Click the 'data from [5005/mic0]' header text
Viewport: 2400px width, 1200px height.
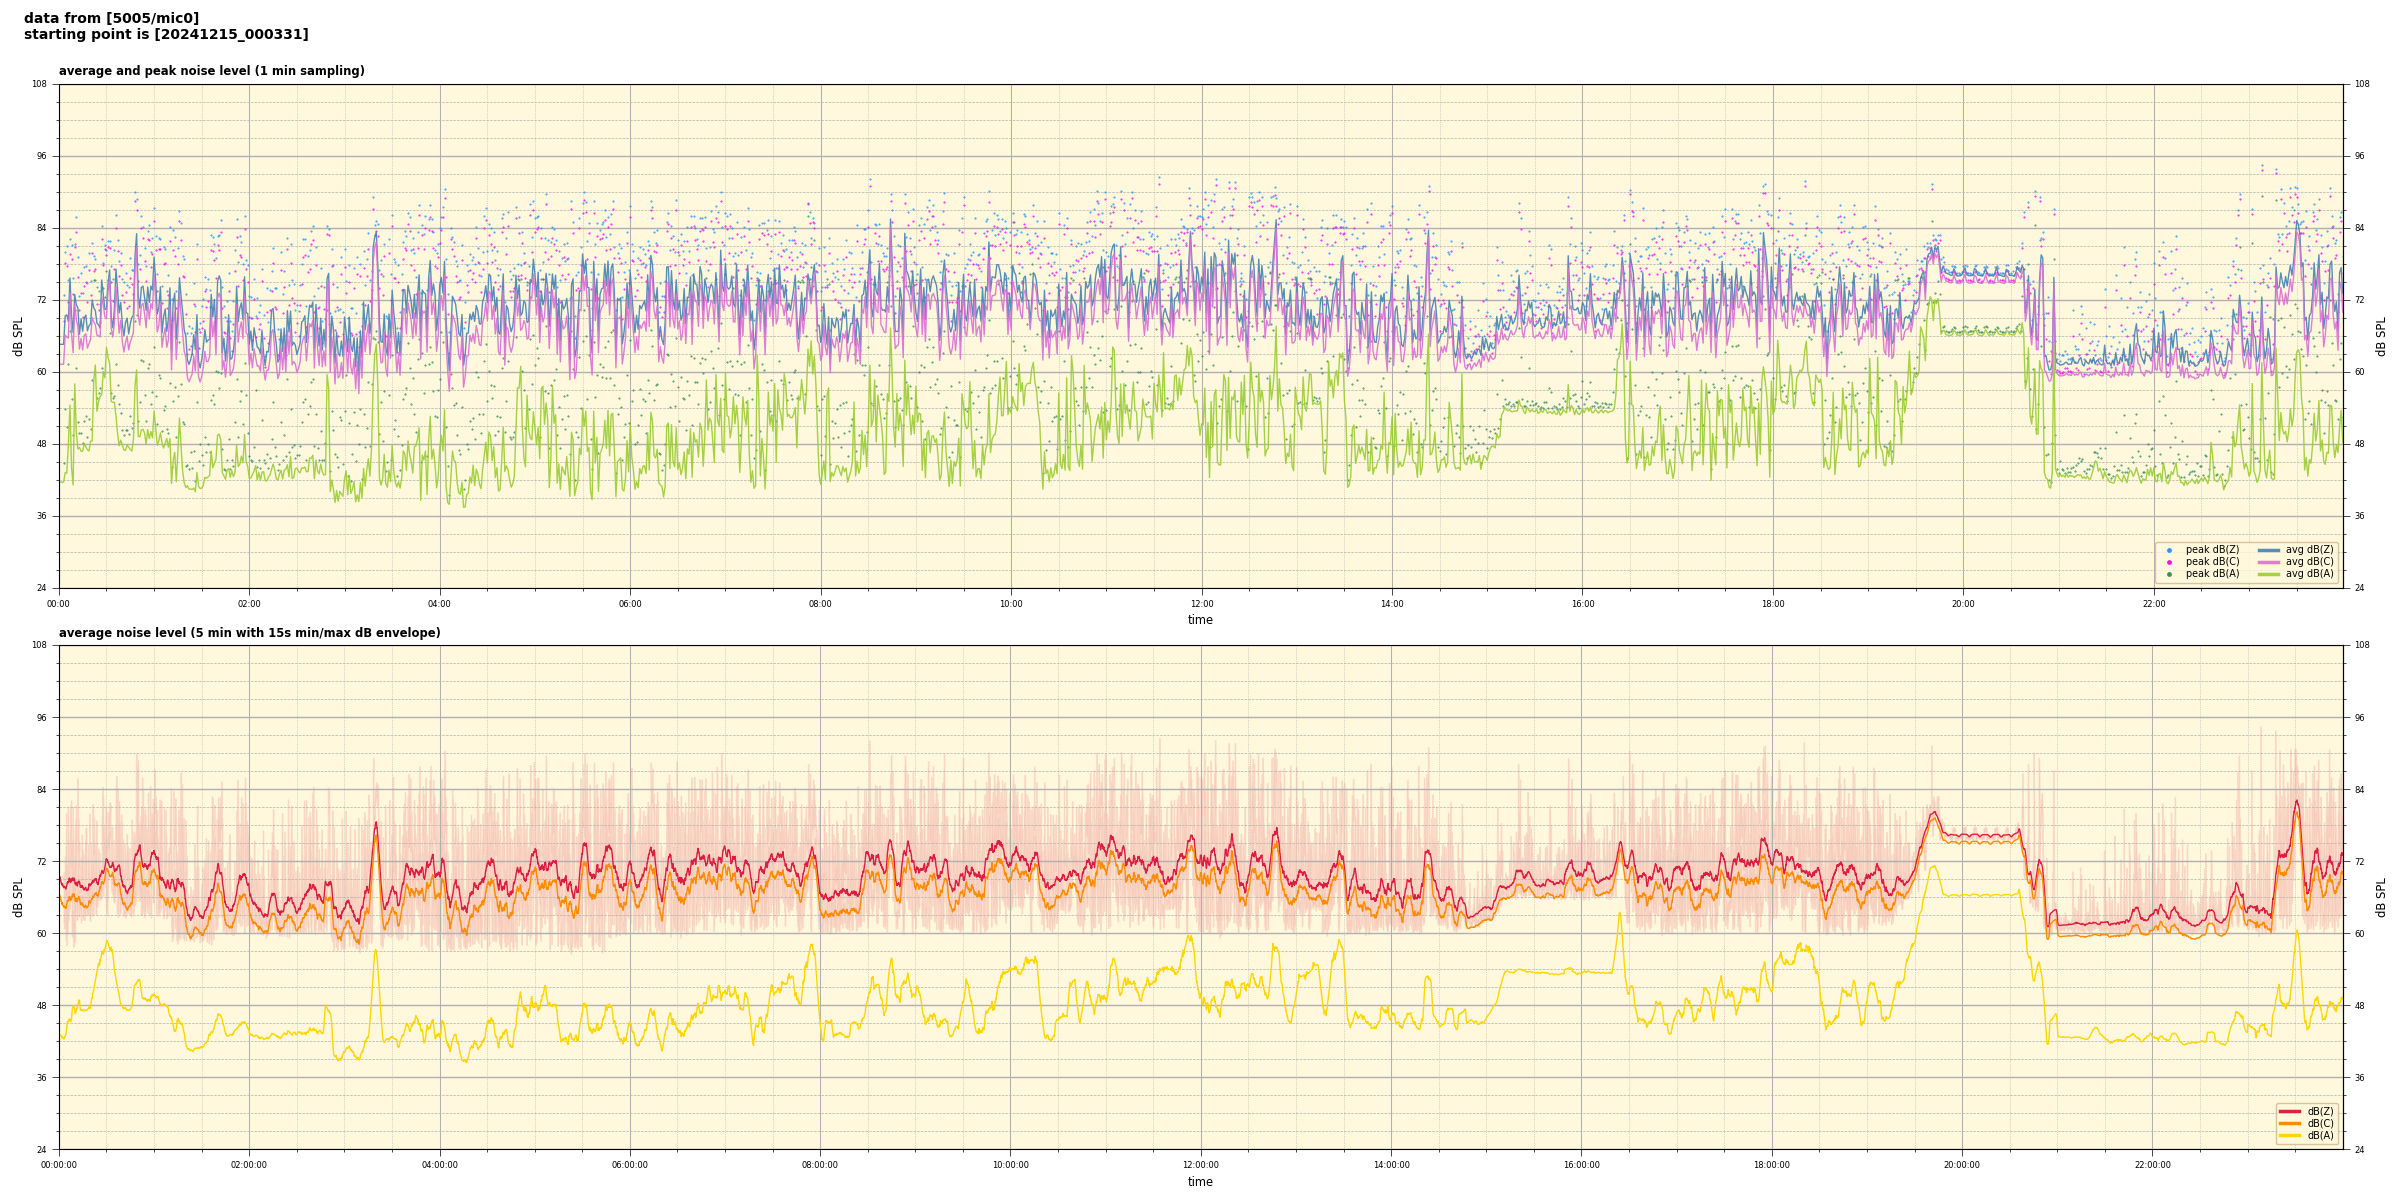[x=111, y=18]
